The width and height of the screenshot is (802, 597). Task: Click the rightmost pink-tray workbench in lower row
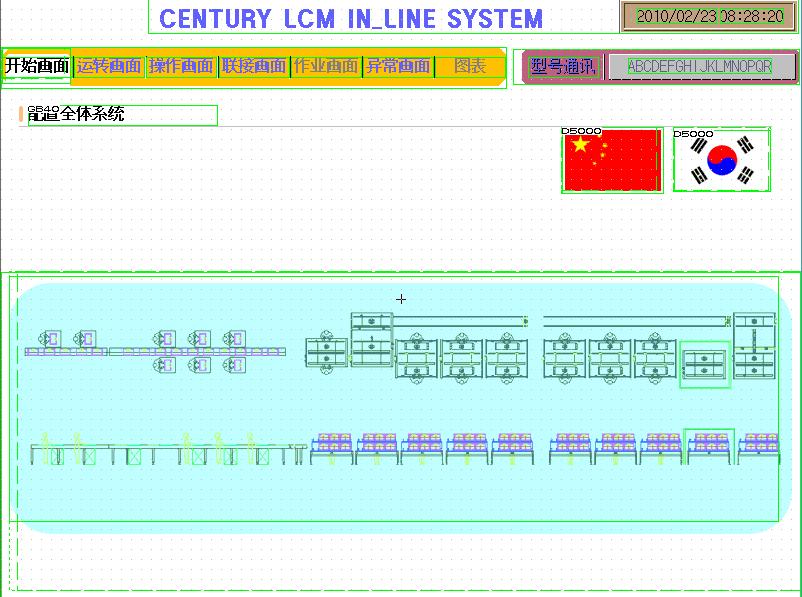tap(759, 449)
